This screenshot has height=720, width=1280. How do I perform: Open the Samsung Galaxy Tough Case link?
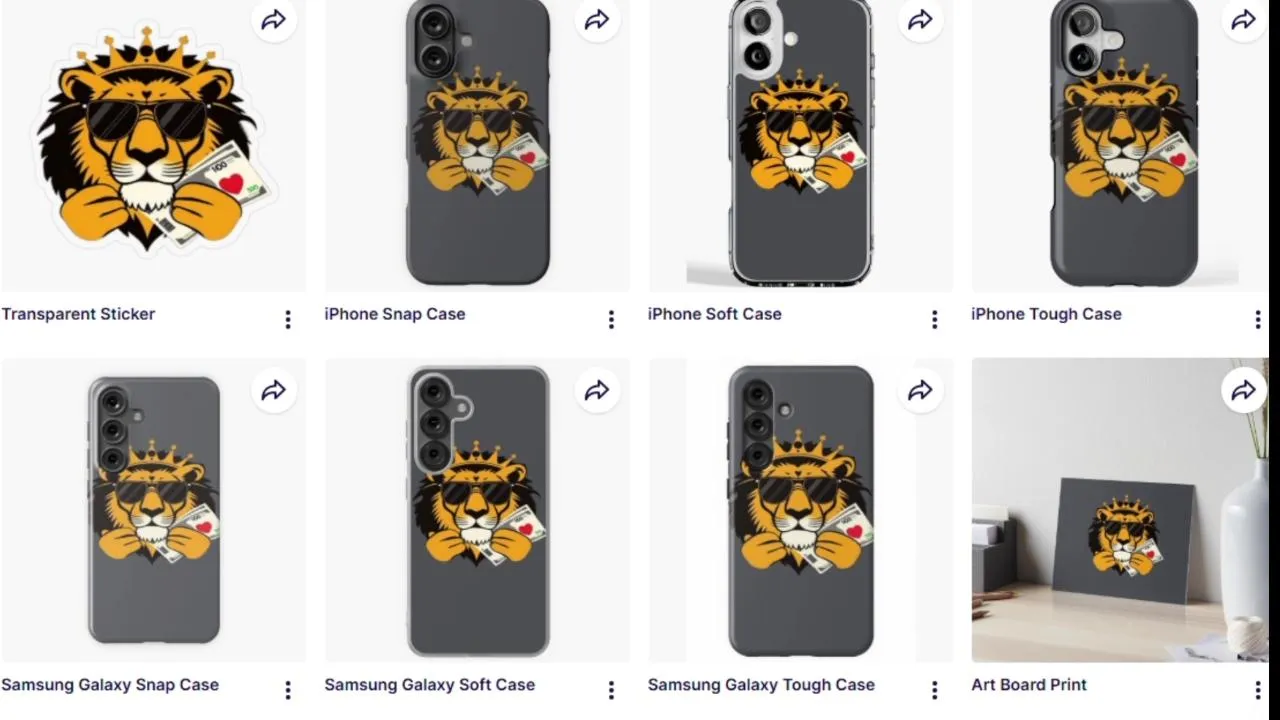[761, 685]
